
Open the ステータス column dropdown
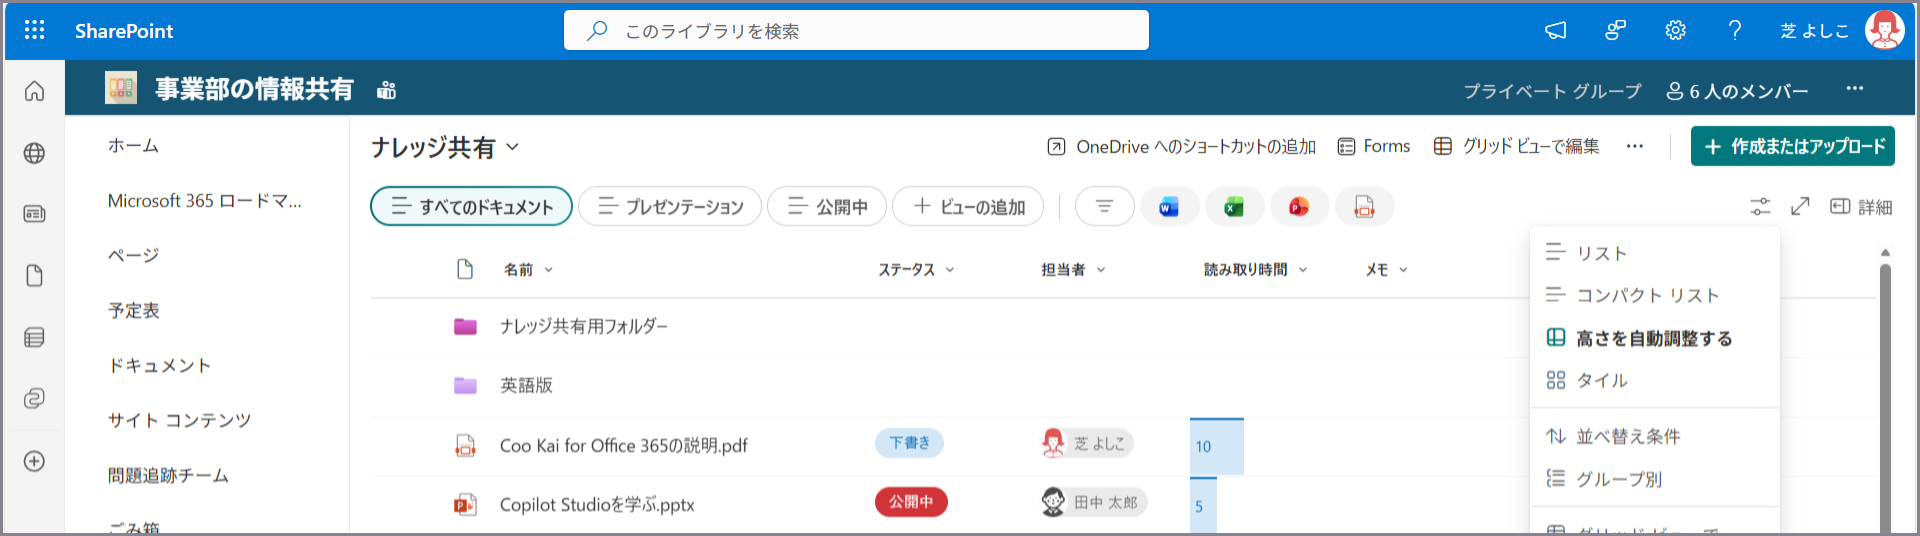tap(916, 270)
